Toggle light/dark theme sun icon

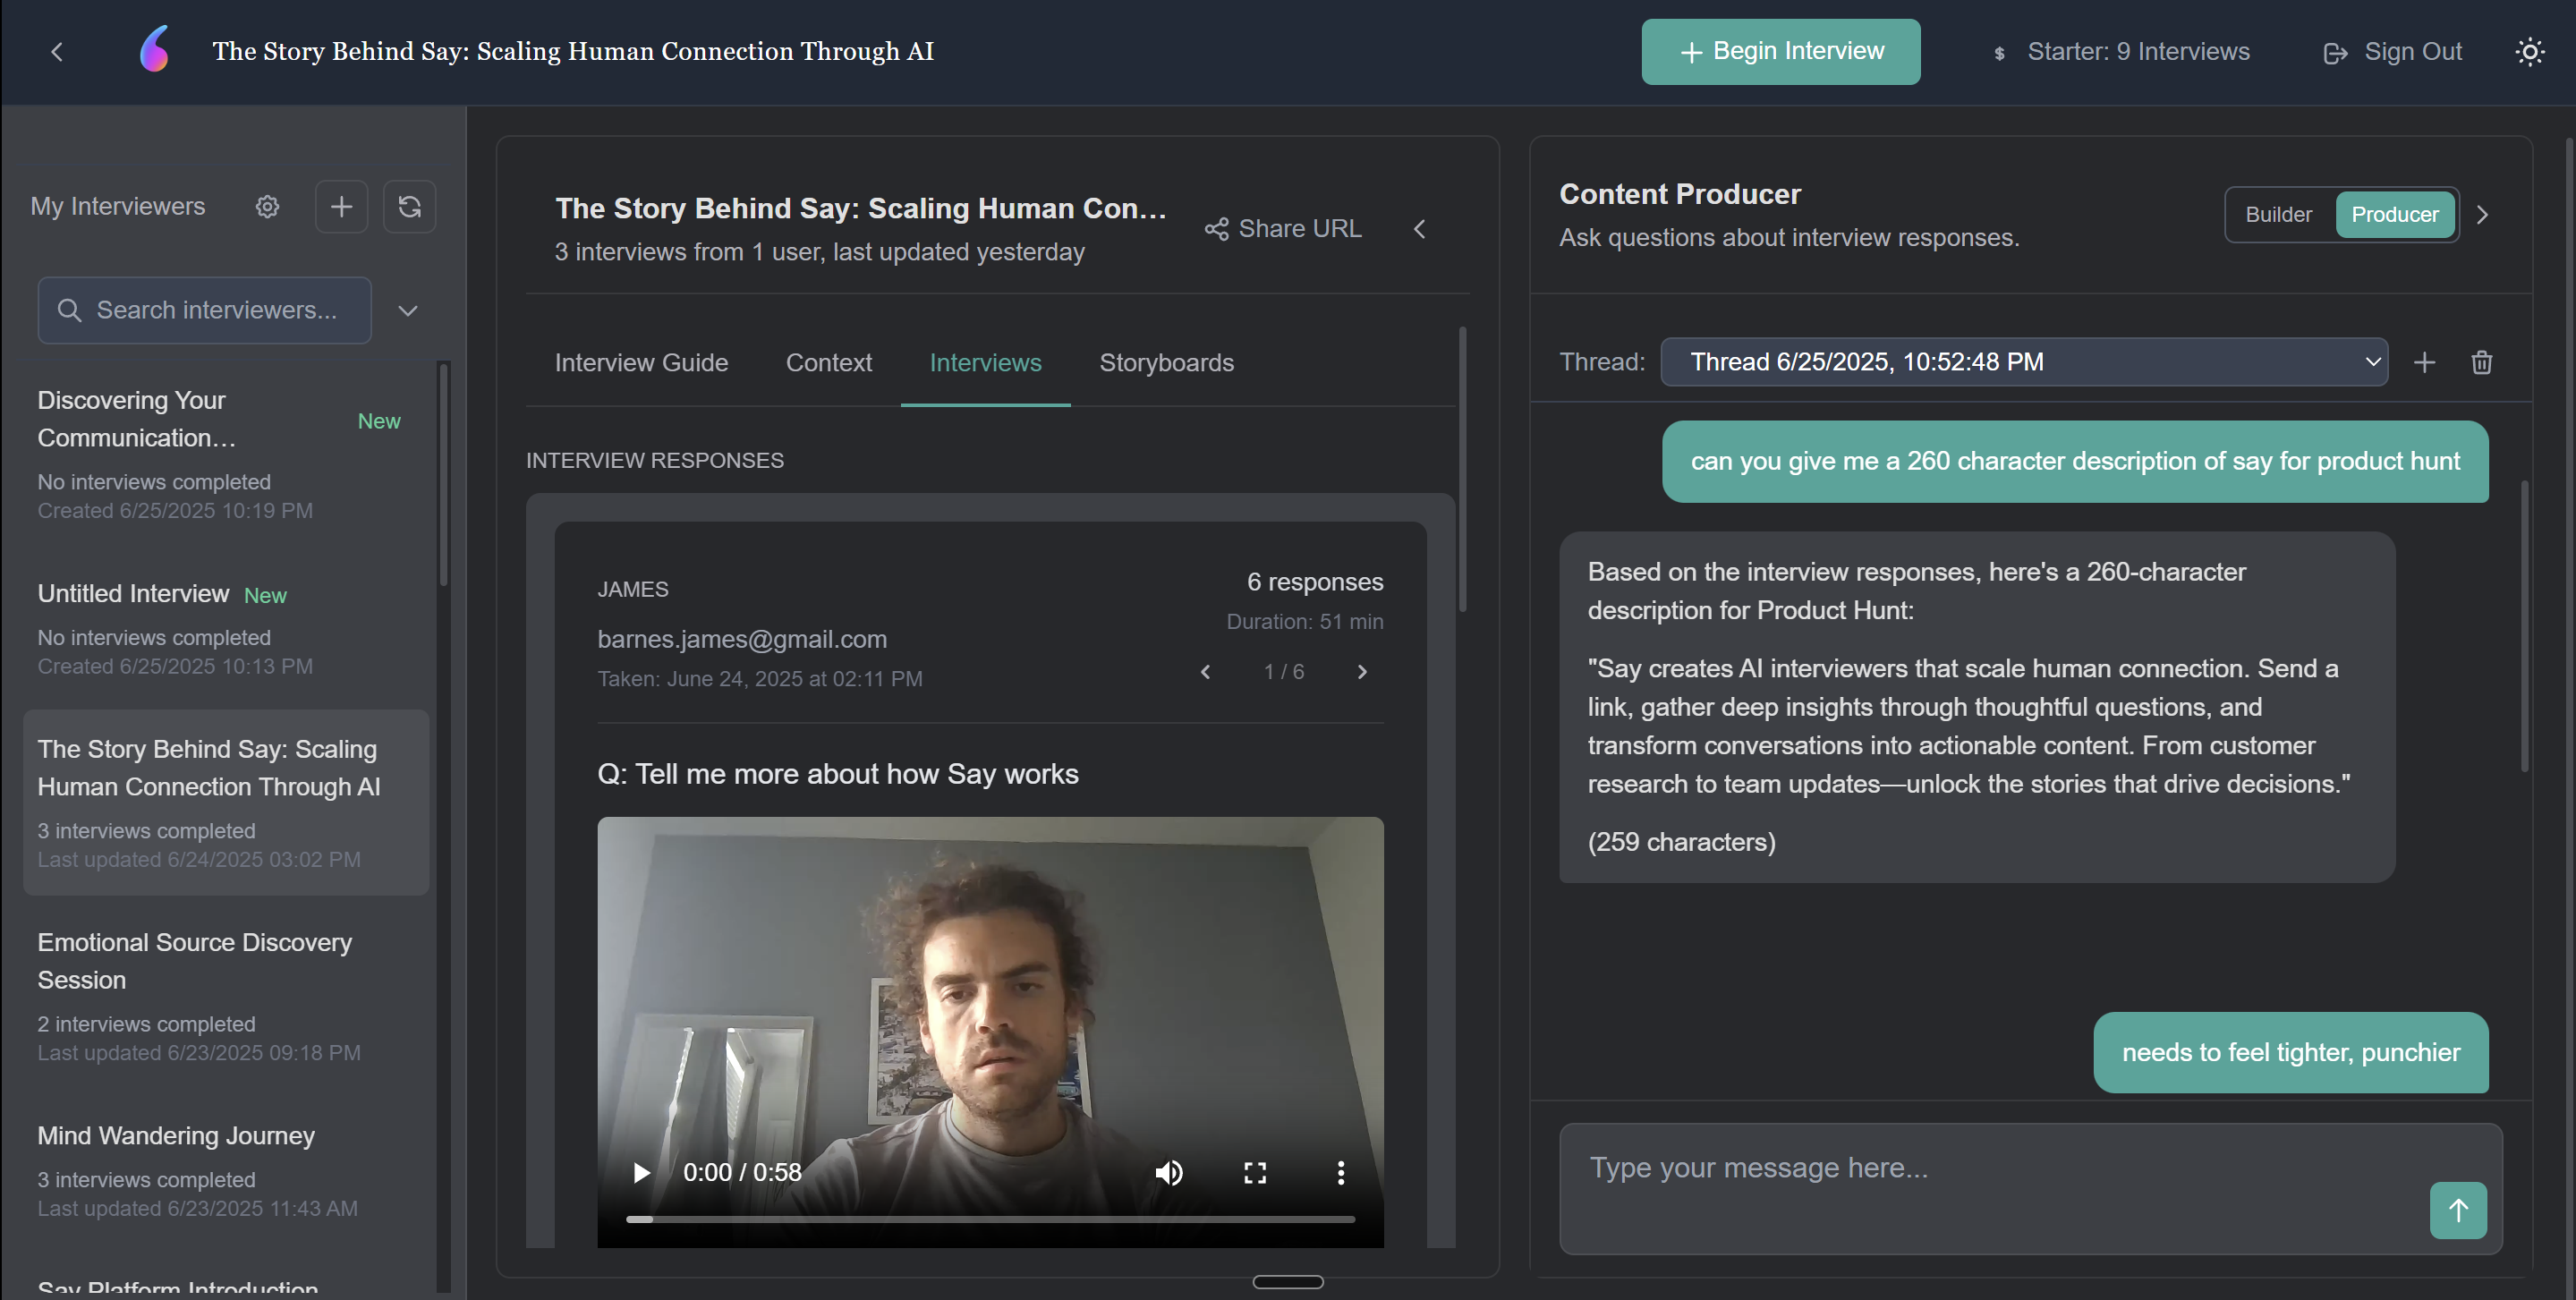(x=2530, y=52)
